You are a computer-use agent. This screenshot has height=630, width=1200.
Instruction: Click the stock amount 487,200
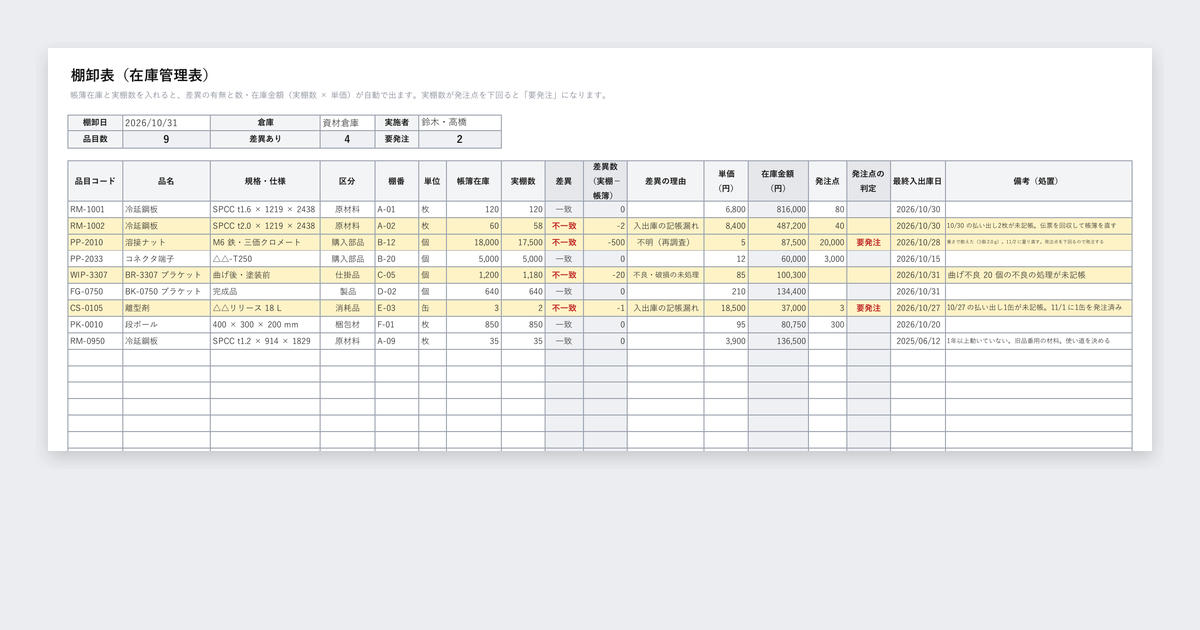(x=778, y=226)
